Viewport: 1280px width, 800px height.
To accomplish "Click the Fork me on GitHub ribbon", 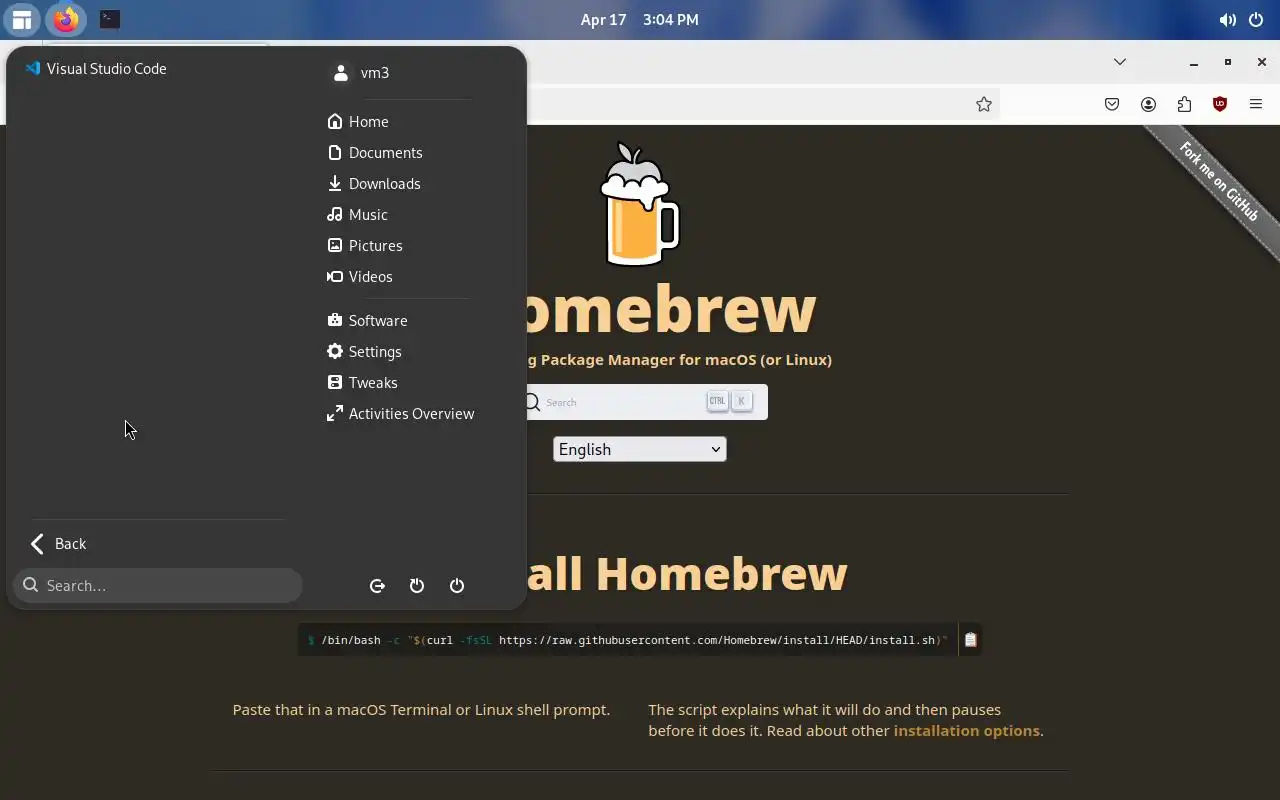I will pyautogui.click(x=1219, y=182).
